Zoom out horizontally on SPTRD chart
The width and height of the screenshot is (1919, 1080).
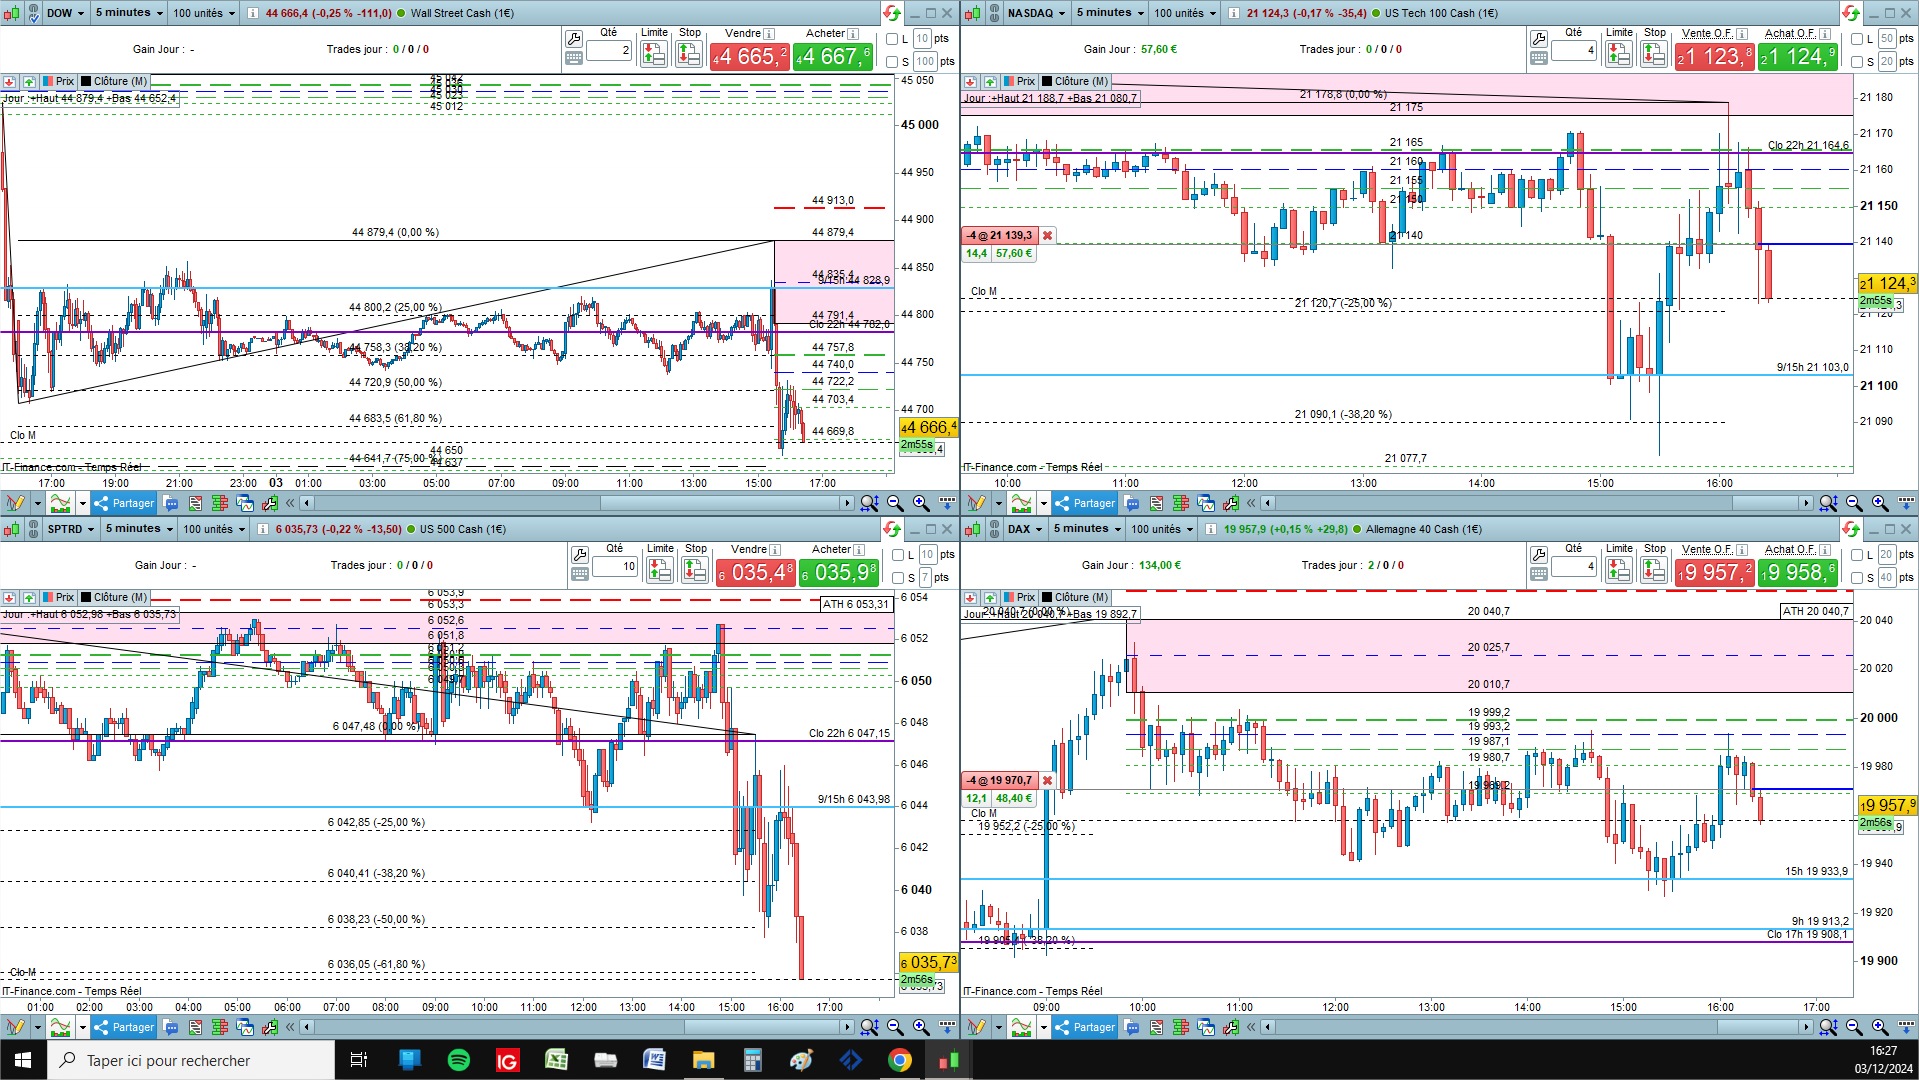895,1027
